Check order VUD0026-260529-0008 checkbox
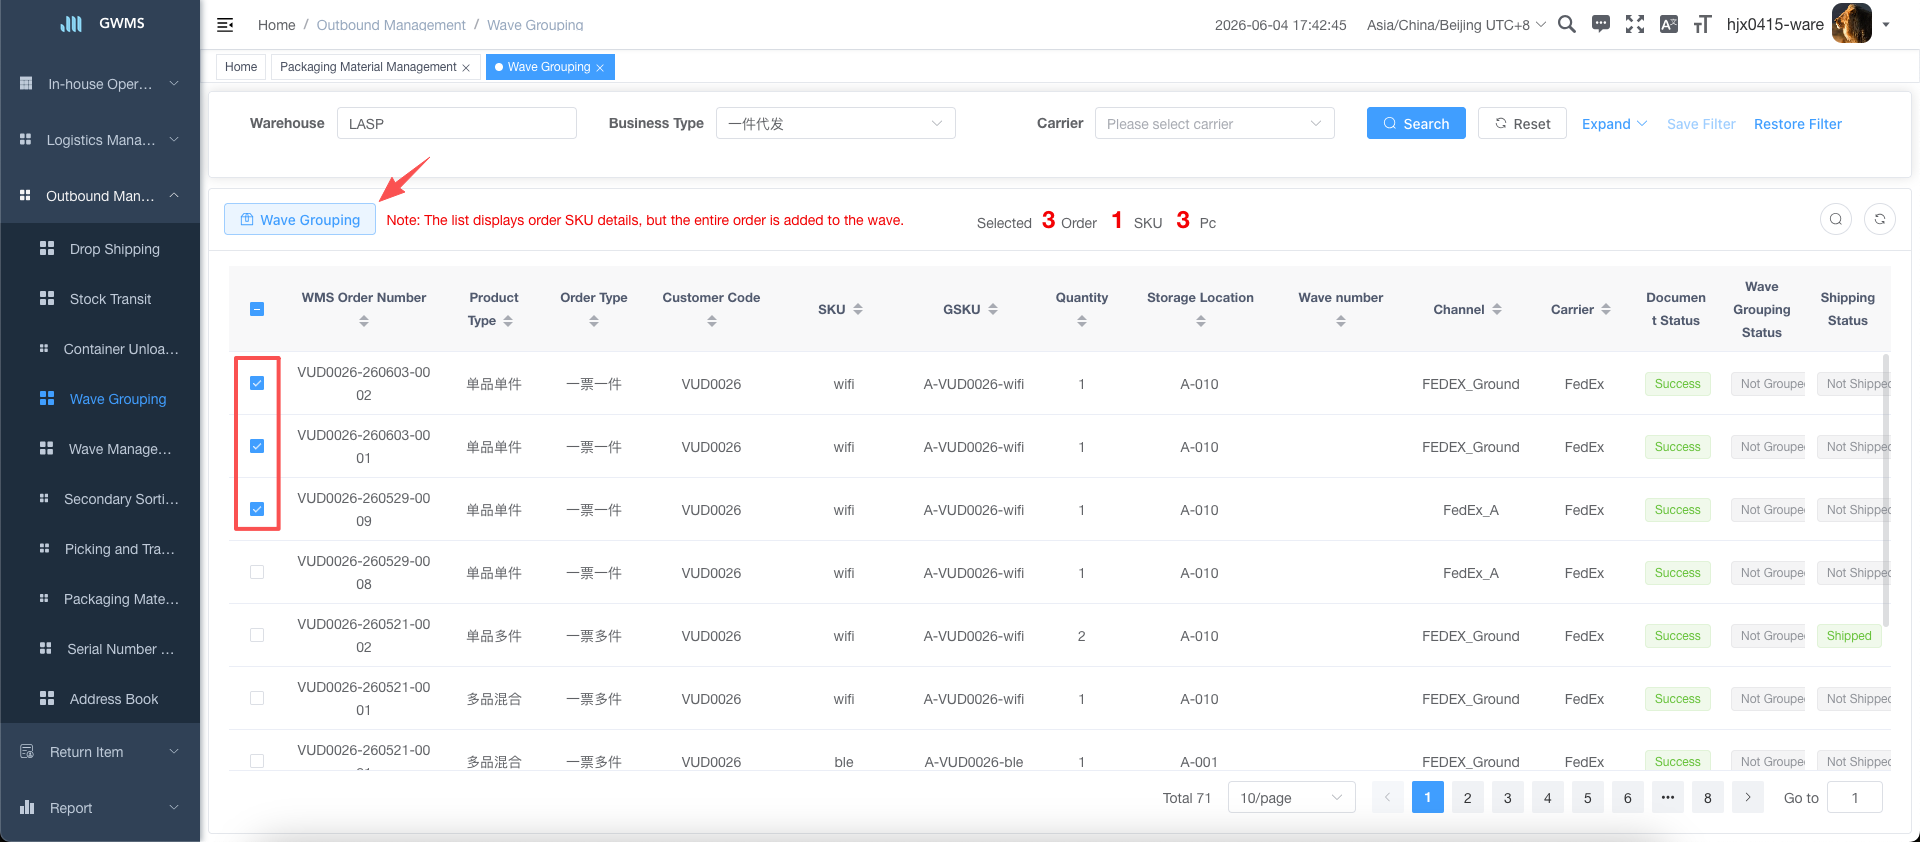 point(257,572)
